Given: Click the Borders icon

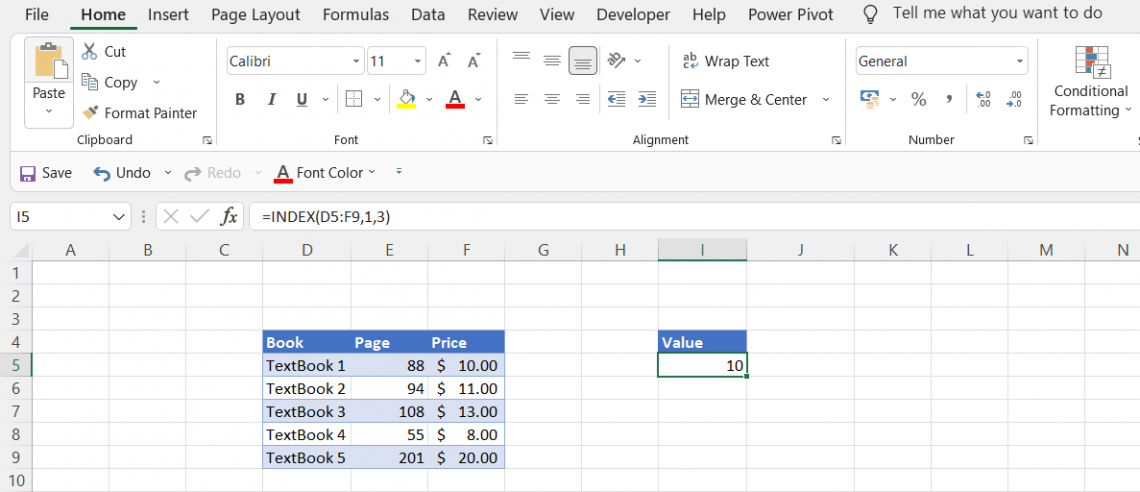Looking at the screenshot, I should [x=353, y=99].
